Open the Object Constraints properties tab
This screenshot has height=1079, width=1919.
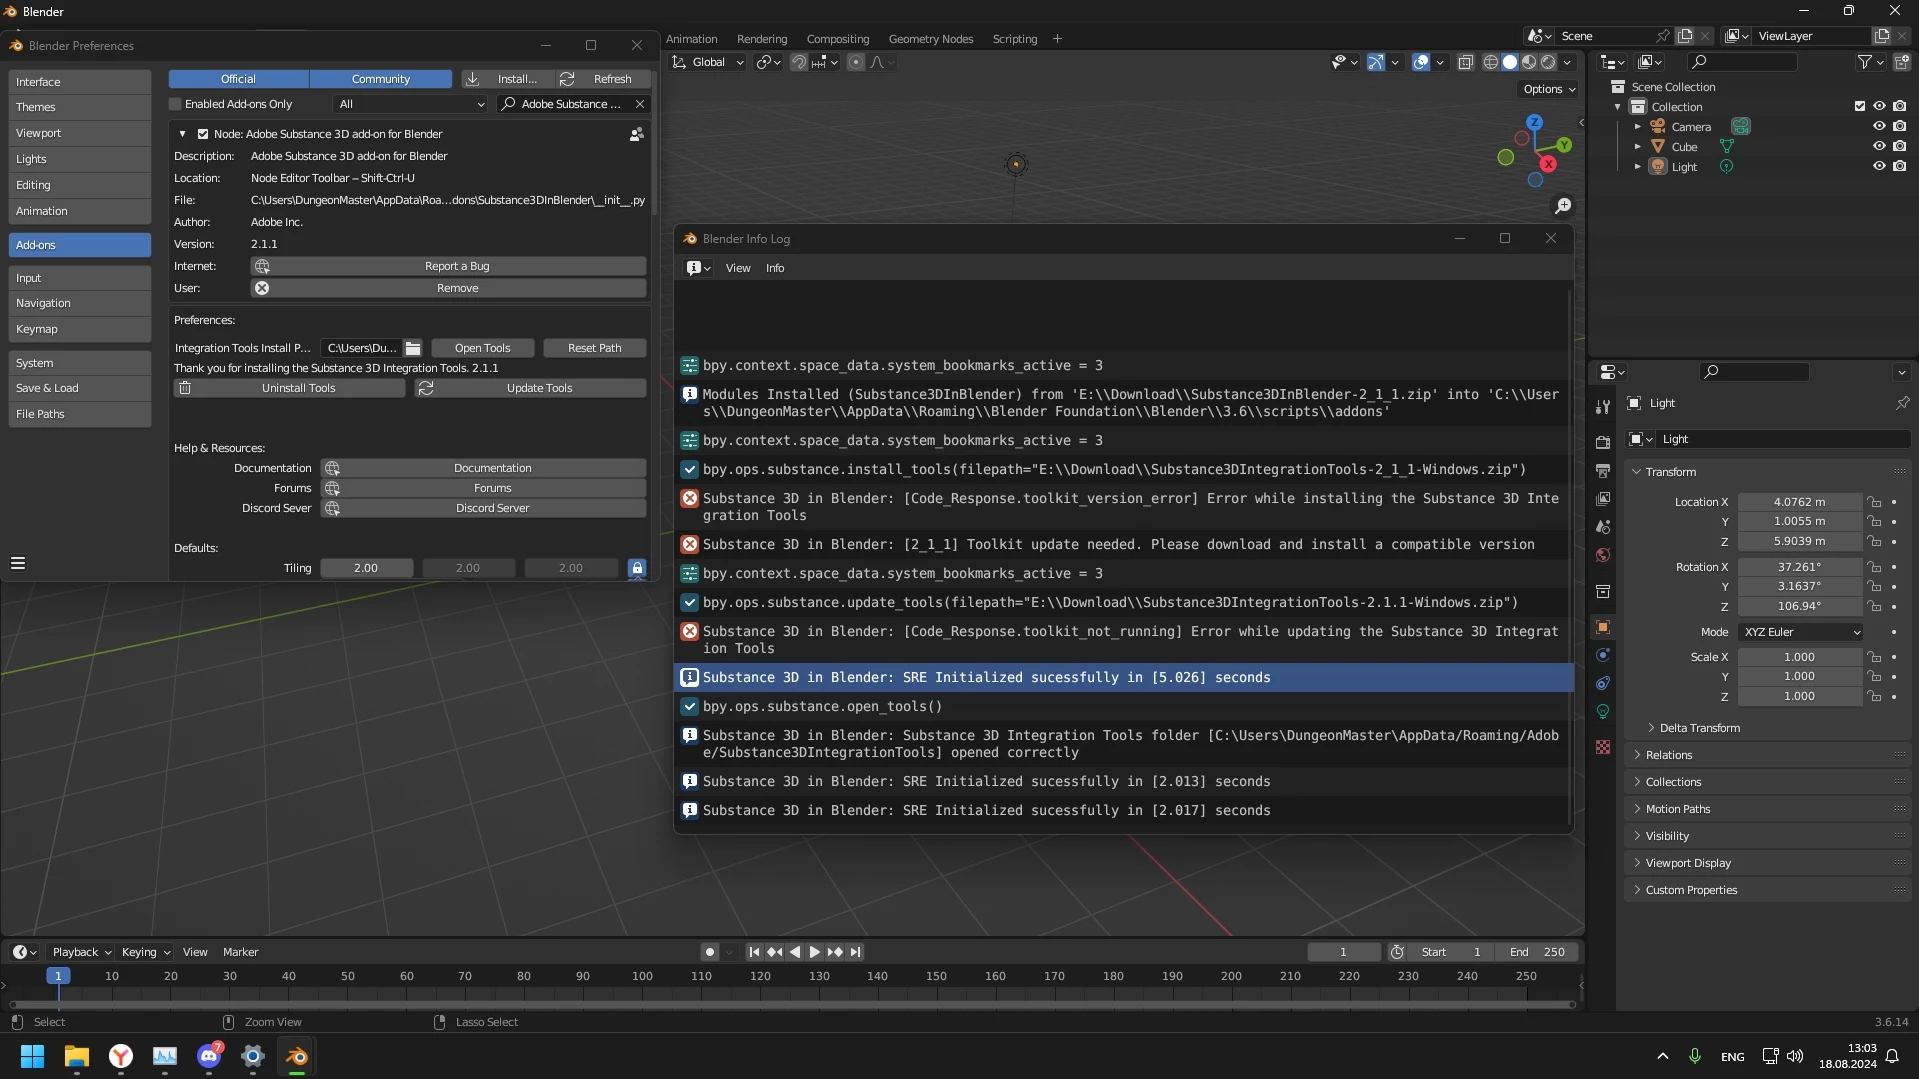1603,683
